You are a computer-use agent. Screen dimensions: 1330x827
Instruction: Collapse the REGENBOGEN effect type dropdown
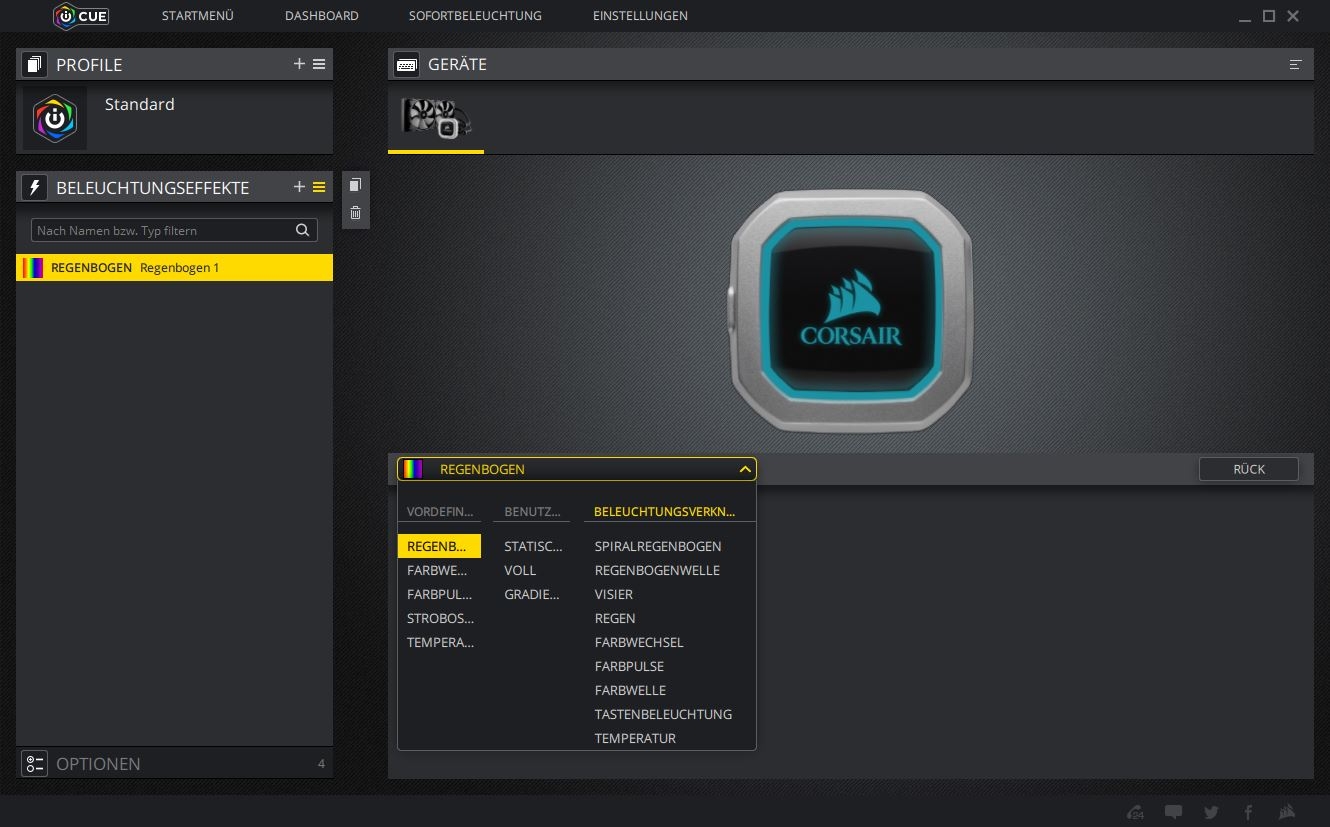point(745,469)
